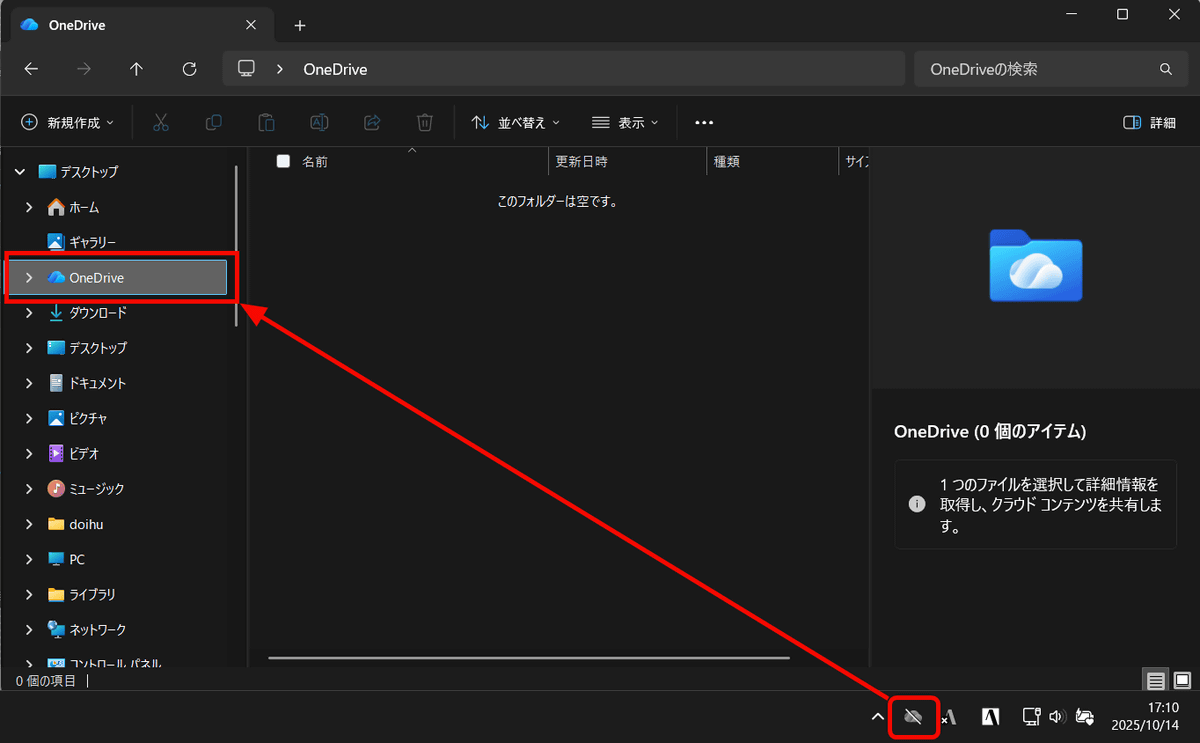Open the network status tray icon
The width and height of the screenshot is (1200, 743).
coord(1031,716)
